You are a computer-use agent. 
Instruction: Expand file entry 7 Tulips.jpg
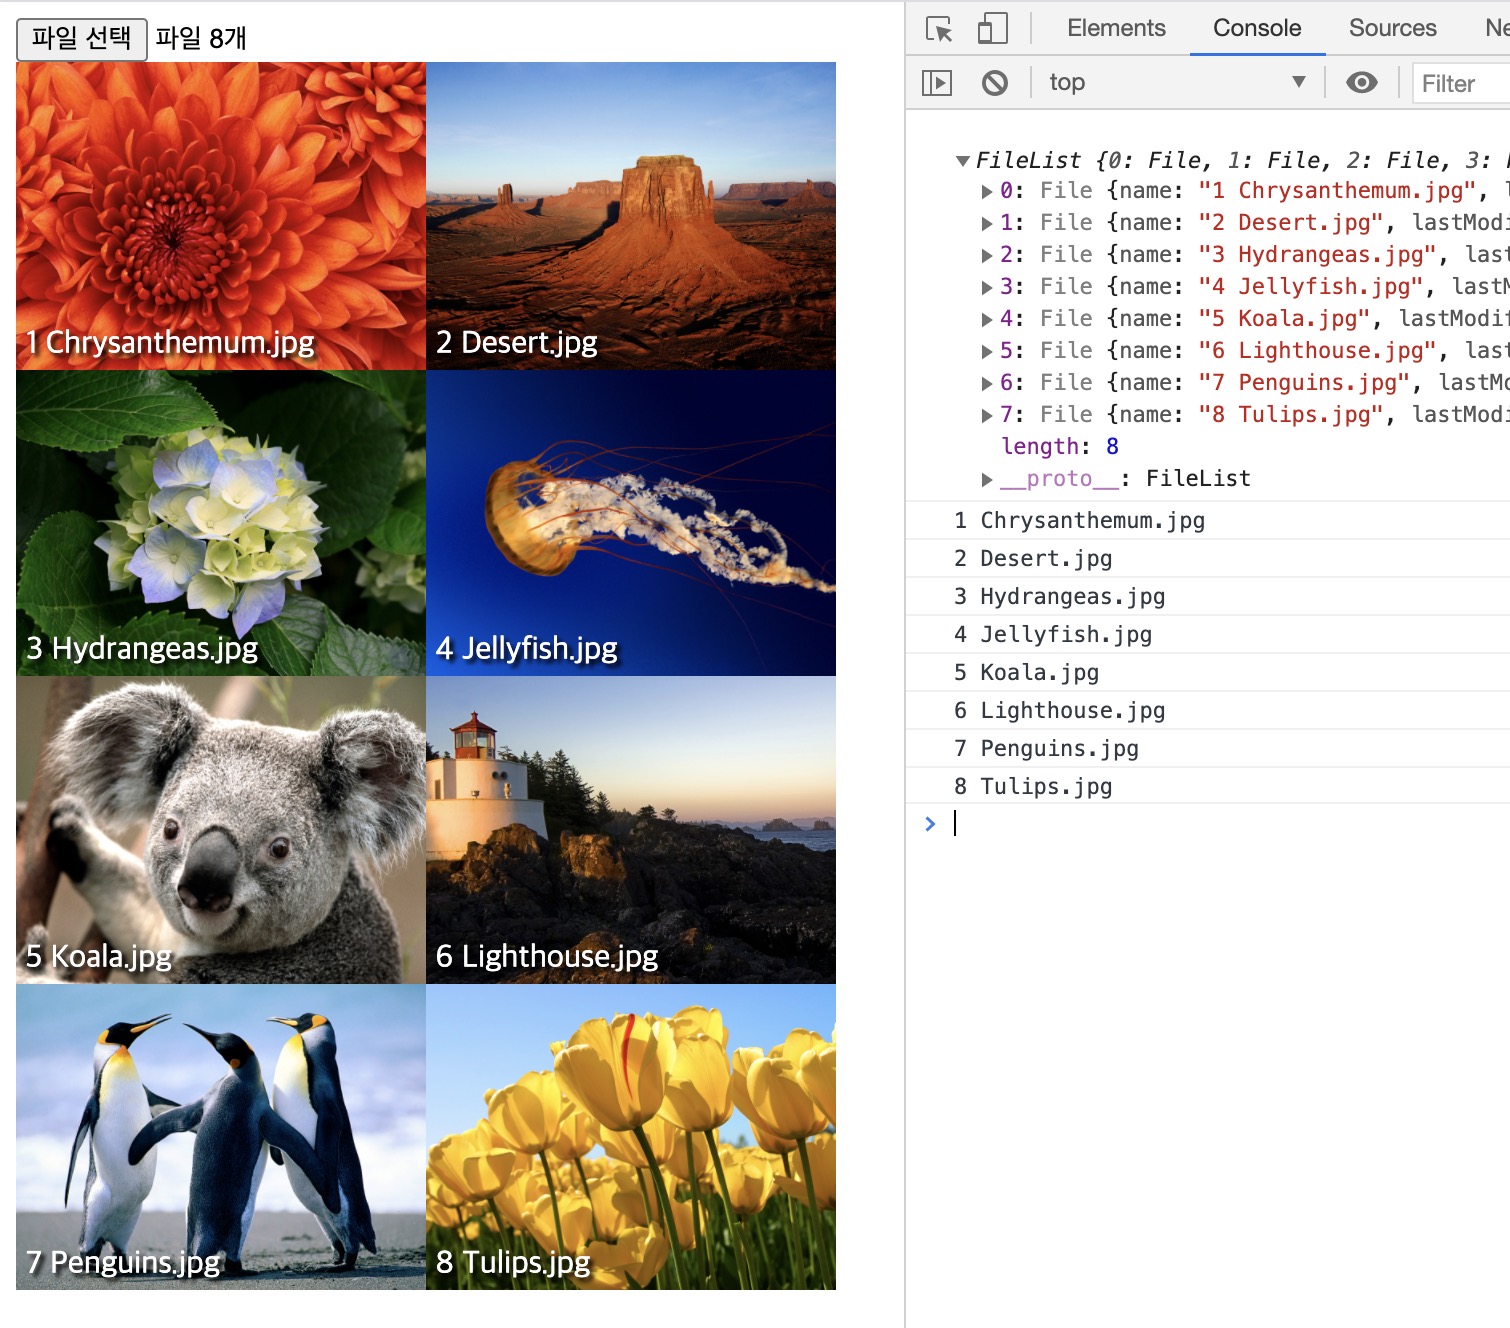987,415
